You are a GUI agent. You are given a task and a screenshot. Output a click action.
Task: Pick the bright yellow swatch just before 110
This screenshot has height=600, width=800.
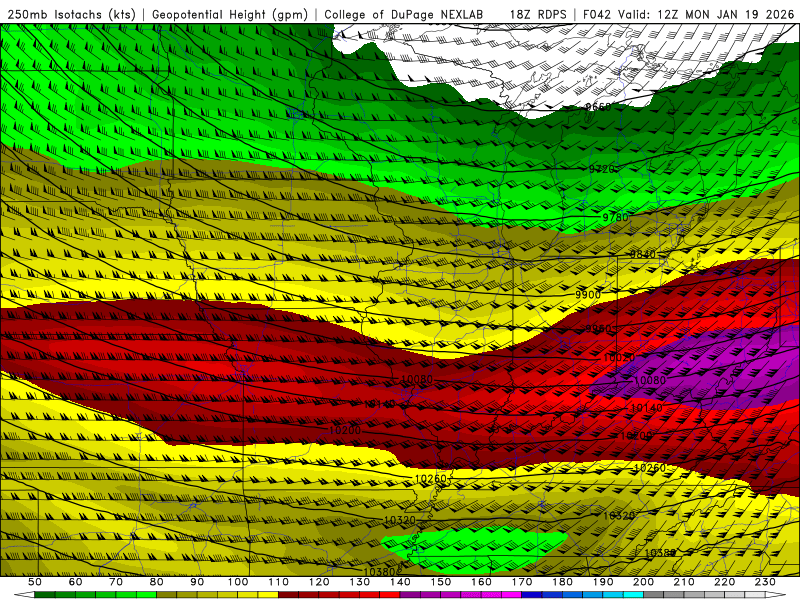[x=268, y=595]
